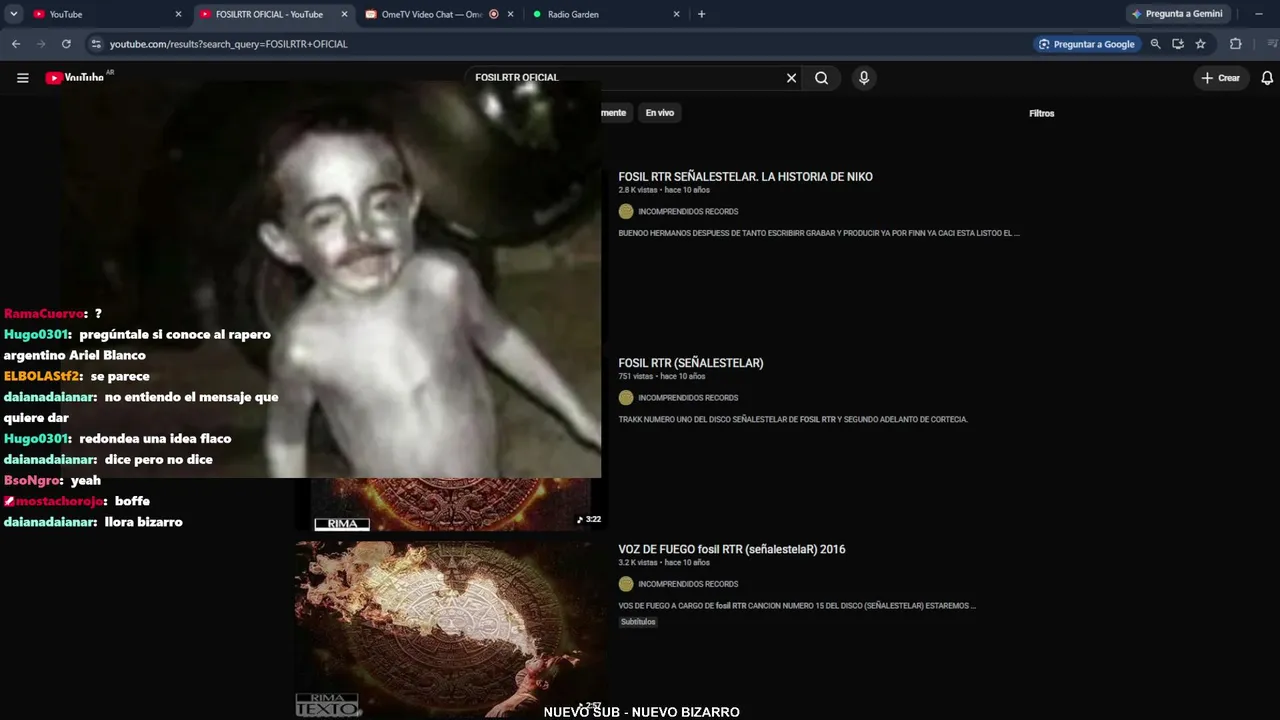
Task: Click chat message 'llora bizarro'
Action: (143, 522)
